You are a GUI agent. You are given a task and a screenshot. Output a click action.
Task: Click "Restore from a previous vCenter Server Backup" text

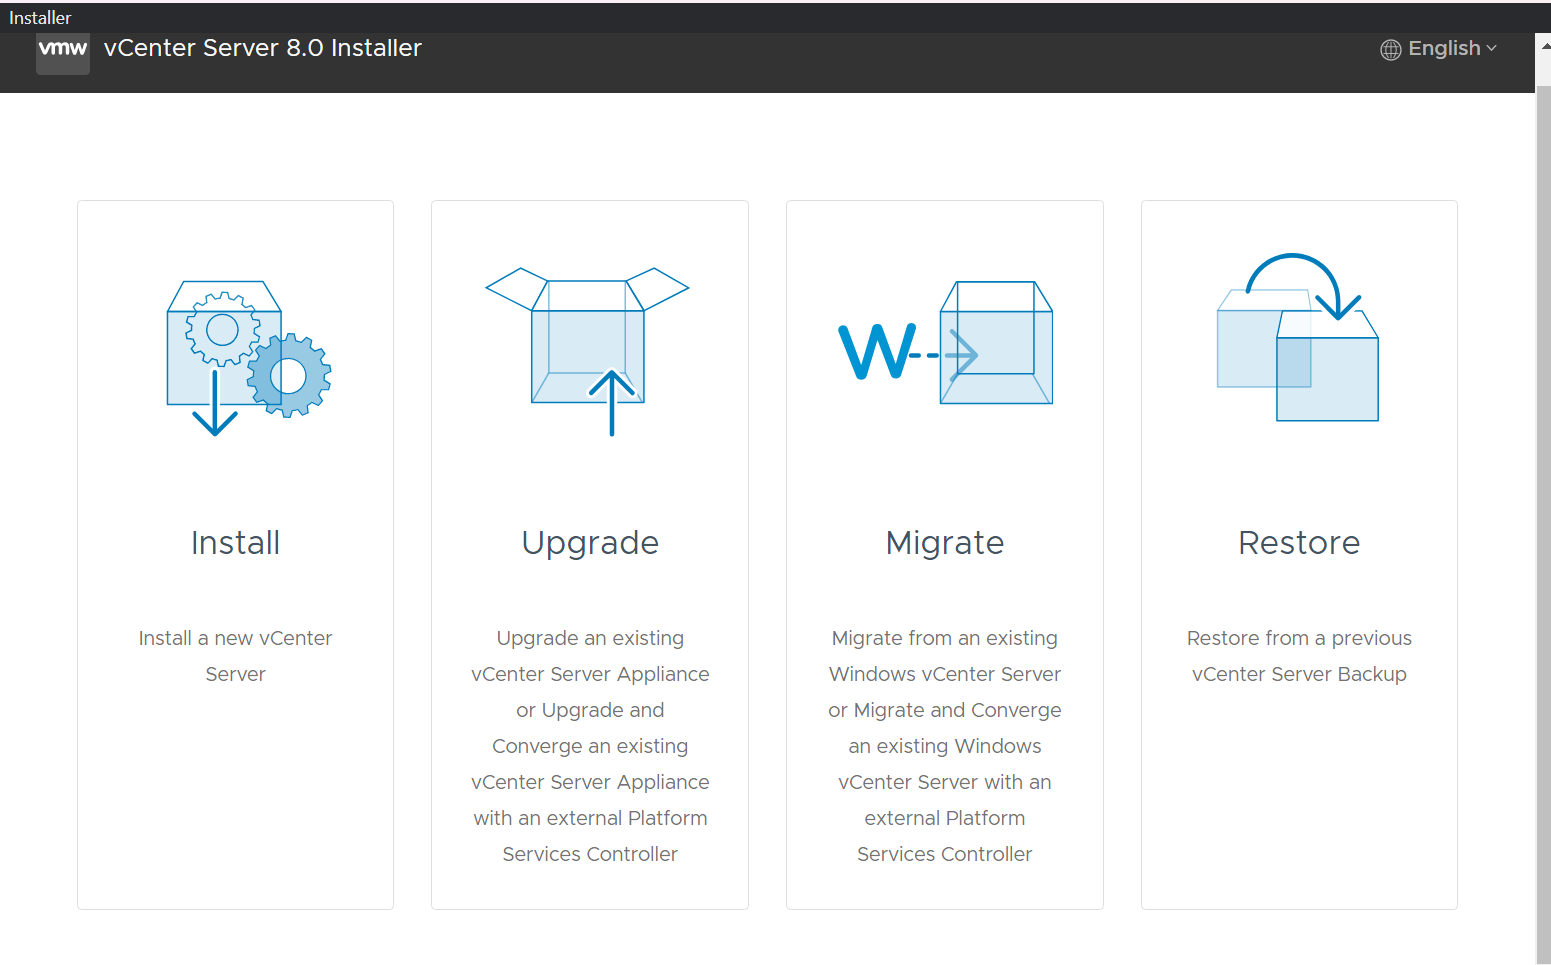tap(1299, 656)
